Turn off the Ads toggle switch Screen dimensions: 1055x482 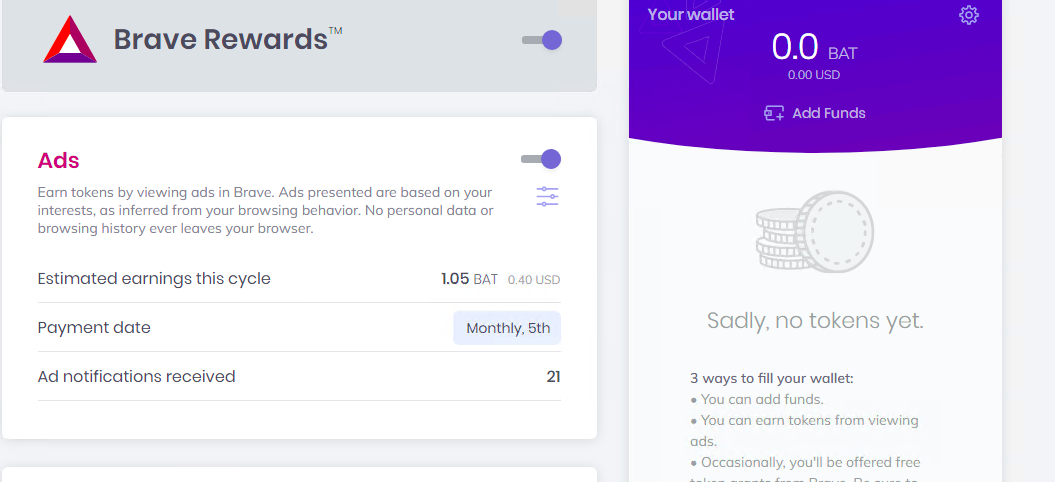point(541,159)
